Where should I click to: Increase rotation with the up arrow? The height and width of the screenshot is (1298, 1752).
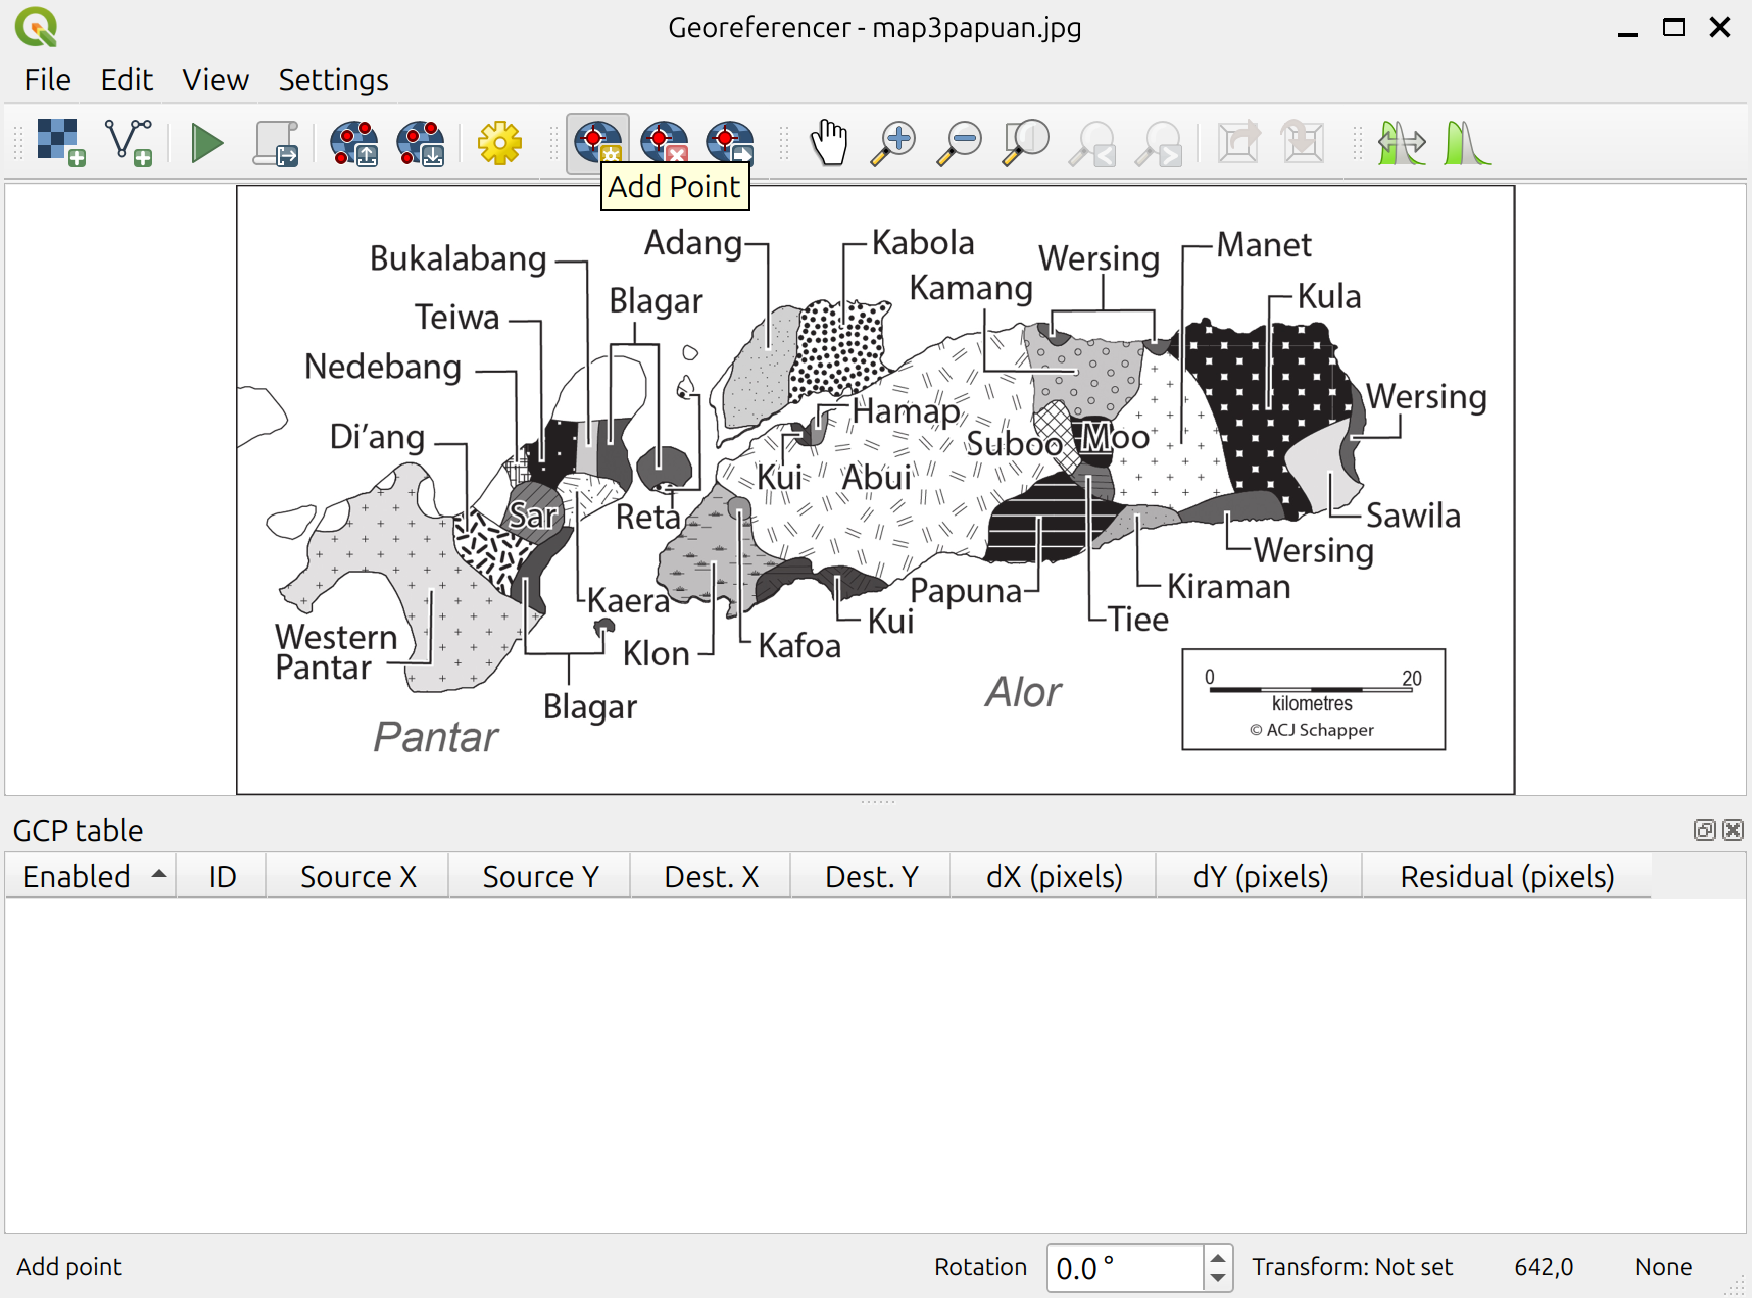click(1217, 1258)
